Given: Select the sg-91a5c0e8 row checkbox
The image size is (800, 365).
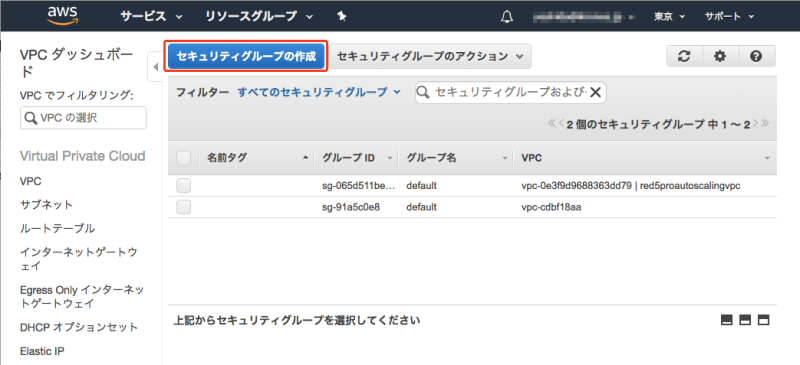Looking at the screenshot, I should (x=184, y=207).
